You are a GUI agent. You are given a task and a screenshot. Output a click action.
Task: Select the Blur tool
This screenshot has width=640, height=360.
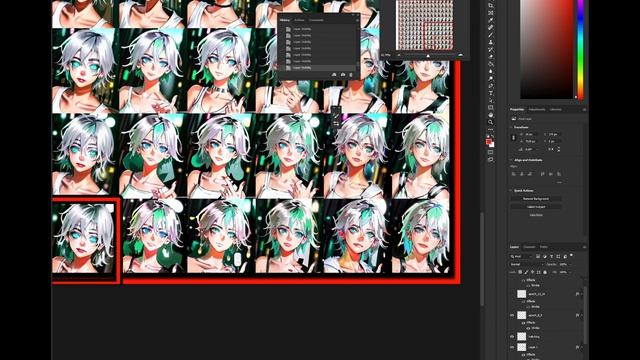click(491, 71)
